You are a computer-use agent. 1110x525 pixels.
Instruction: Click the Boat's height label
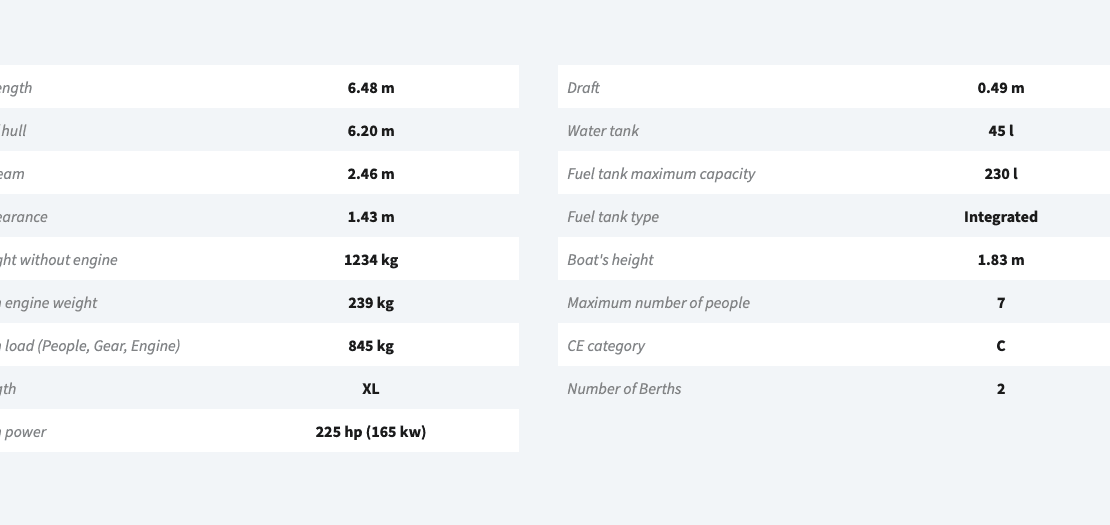tap(610, 260)
